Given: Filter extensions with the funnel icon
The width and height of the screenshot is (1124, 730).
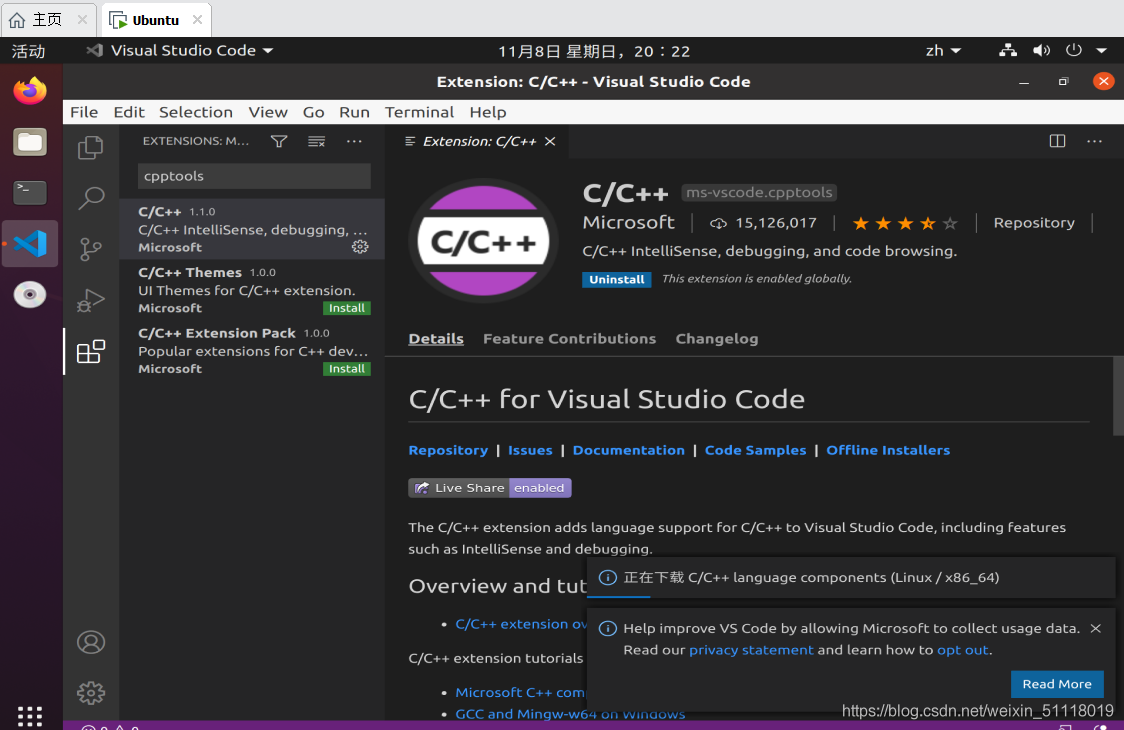Looking at the screenshot, I should pos(279,141).
